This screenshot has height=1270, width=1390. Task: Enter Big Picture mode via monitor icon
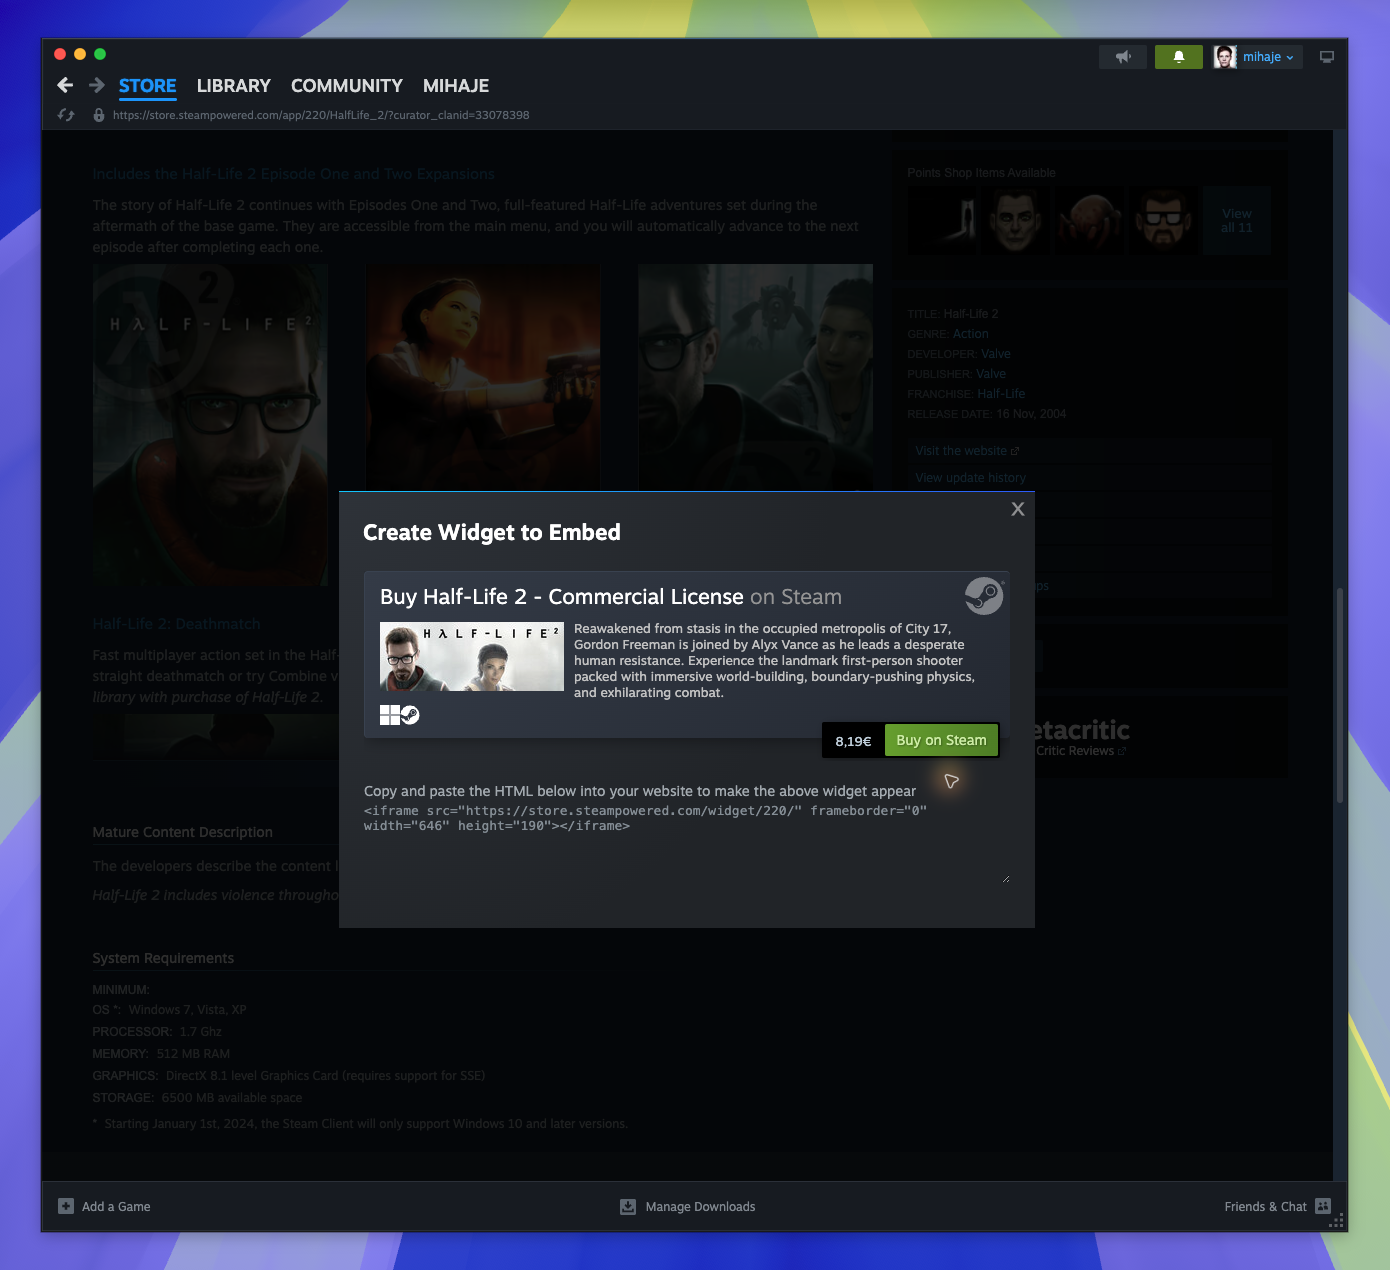[1327, 57]
